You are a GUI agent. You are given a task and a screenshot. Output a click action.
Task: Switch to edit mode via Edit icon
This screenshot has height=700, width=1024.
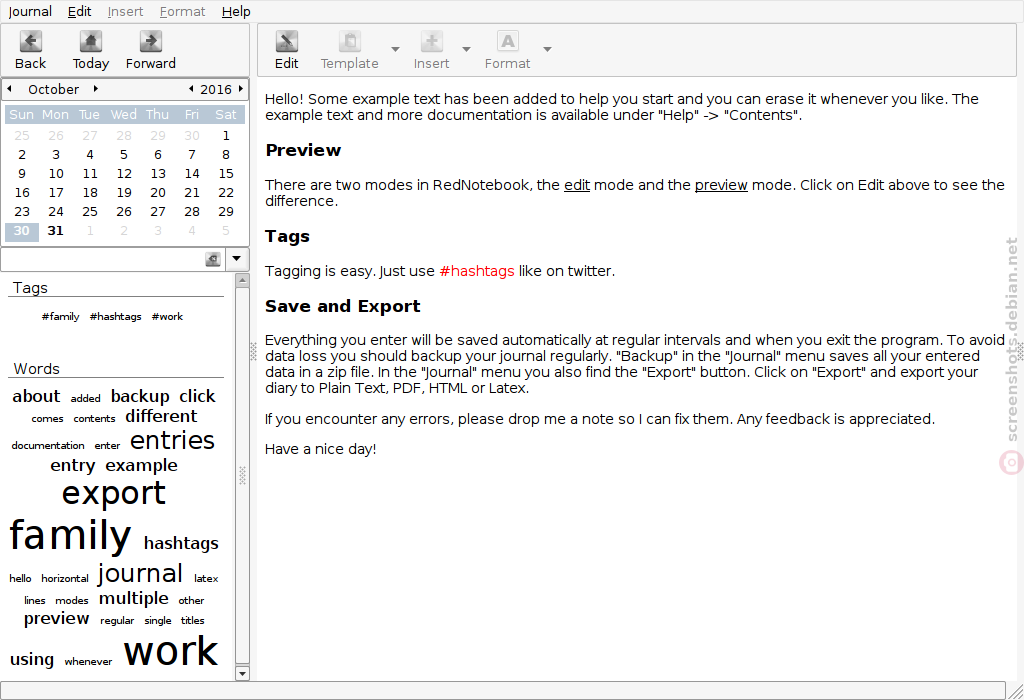(x=287, y=41)
